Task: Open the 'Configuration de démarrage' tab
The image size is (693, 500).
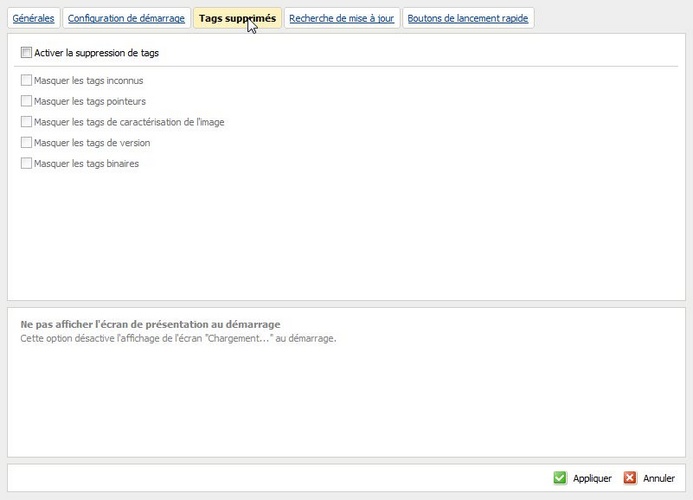Action: pyautogui.click(x=126, y=18)
